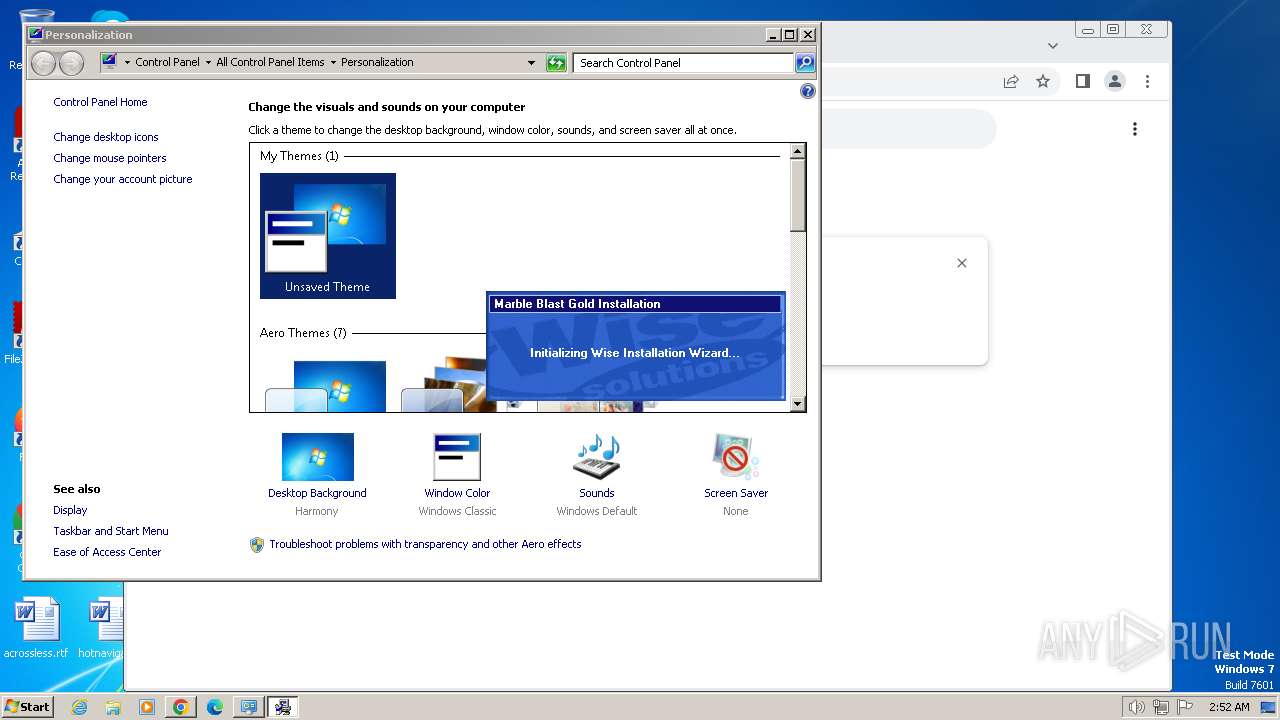Maximize the Personalization window
This screenshot has height=720, width=1280.
(x=790, y=34)
